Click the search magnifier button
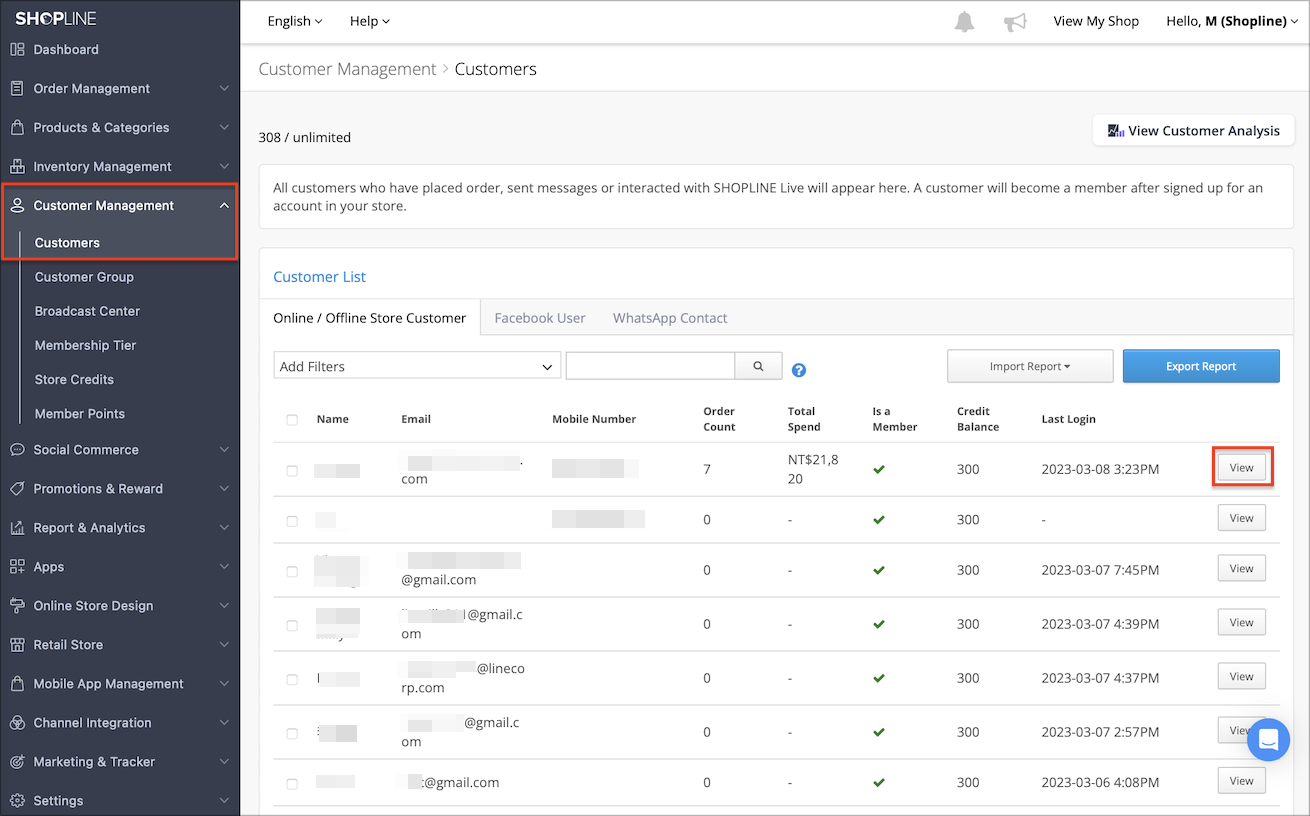Screen dimensions: 1310x816 coord(758,366)
